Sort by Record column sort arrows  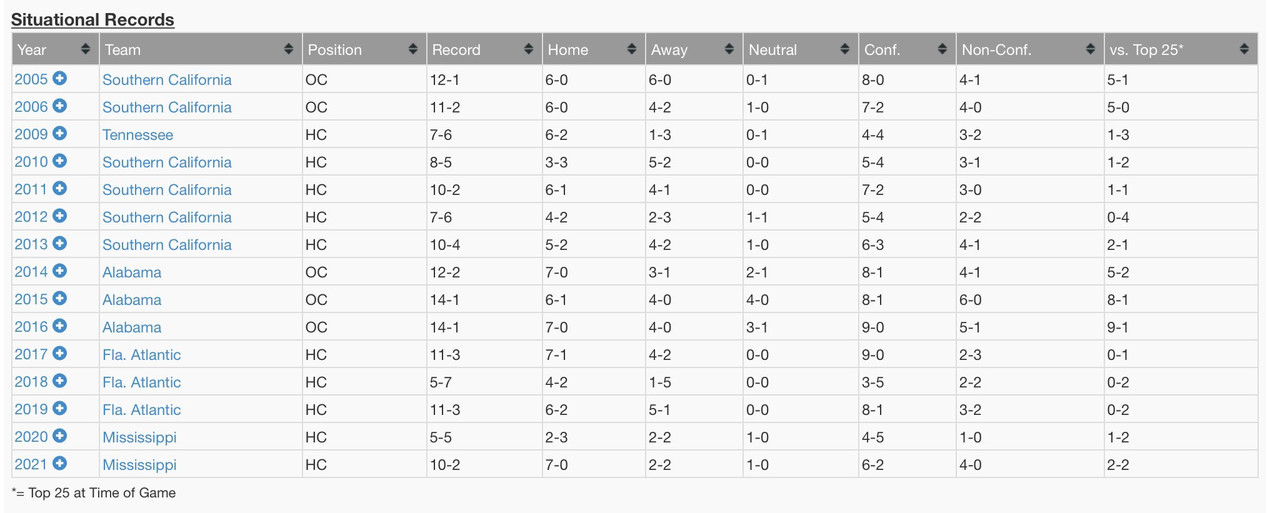pyautogui.click(x=528, y=49)
